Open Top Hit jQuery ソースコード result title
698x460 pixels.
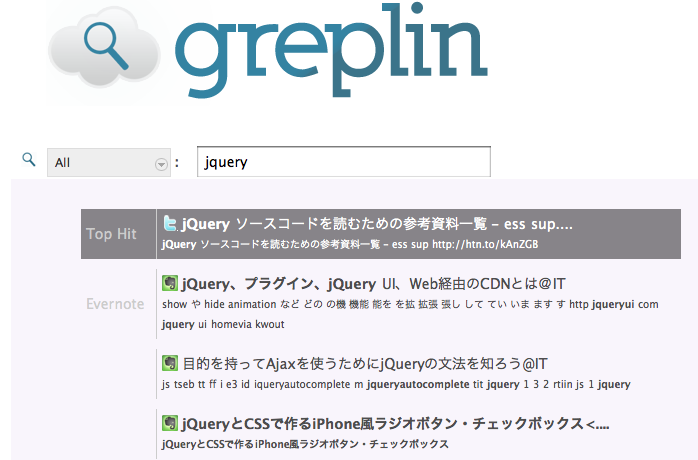377,224
